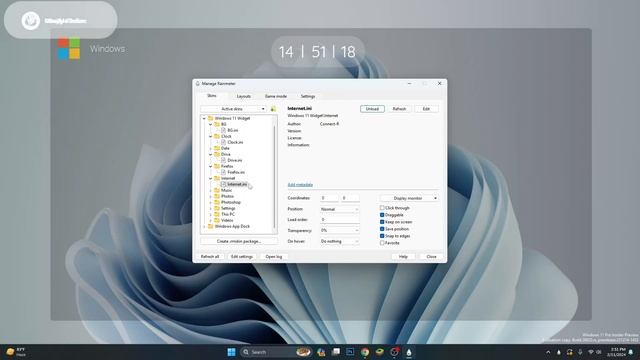Click the Settings folder icon in tree
Image resolution: width=640 pixels, height=360 pixels.
point(217,208)
